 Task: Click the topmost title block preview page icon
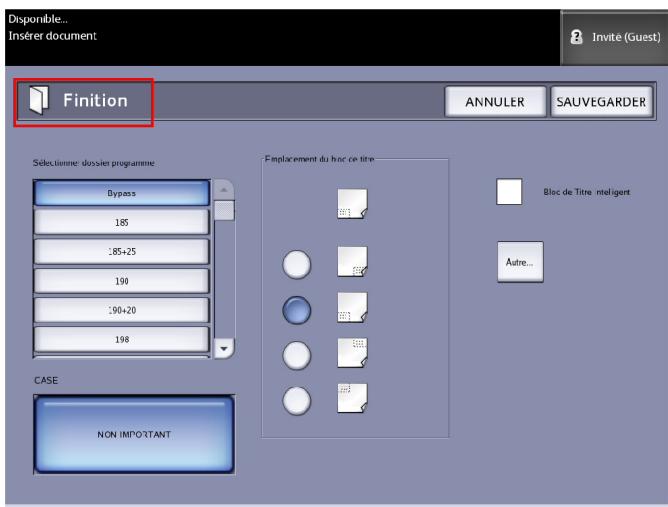point(352,205)
